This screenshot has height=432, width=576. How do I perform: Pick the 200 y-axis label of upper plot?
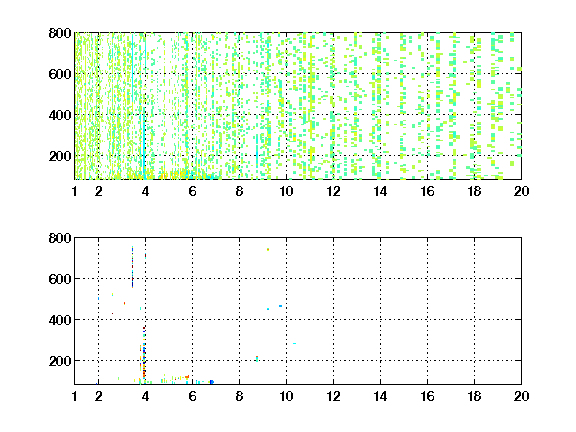pyautogui.click(x=60, y=156)
